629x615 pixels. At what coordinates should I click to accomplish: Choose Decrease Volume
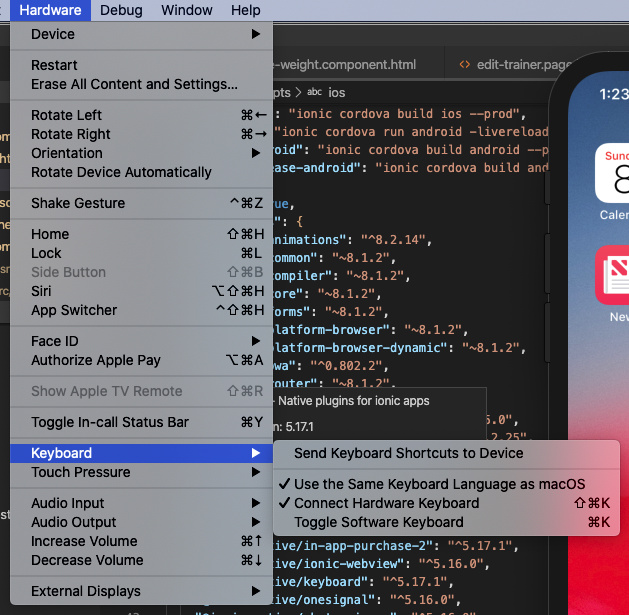point(141,560)
